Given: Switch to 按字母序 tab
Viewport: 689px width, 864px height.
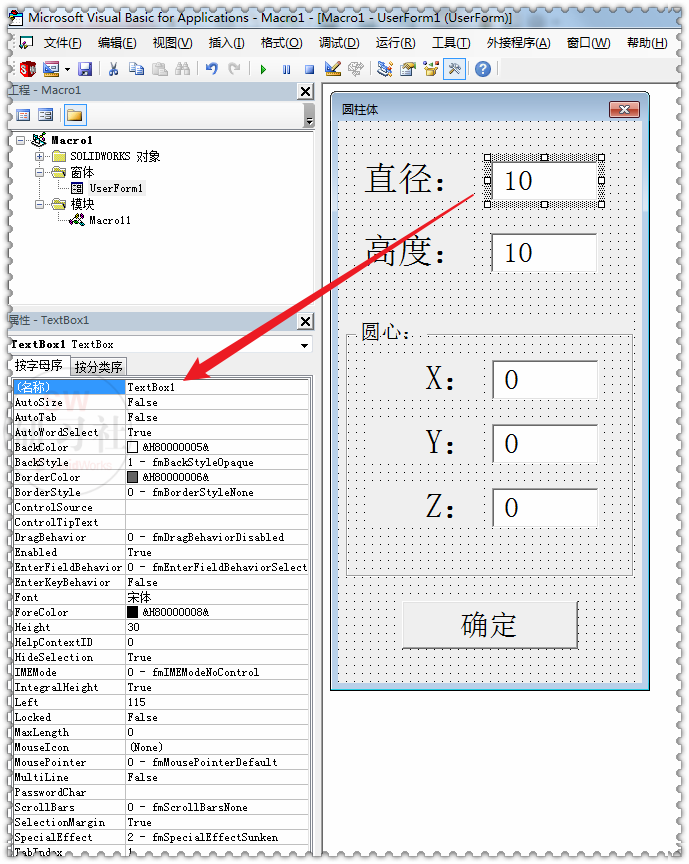Looking at the screenshot, I should (39, 365).
